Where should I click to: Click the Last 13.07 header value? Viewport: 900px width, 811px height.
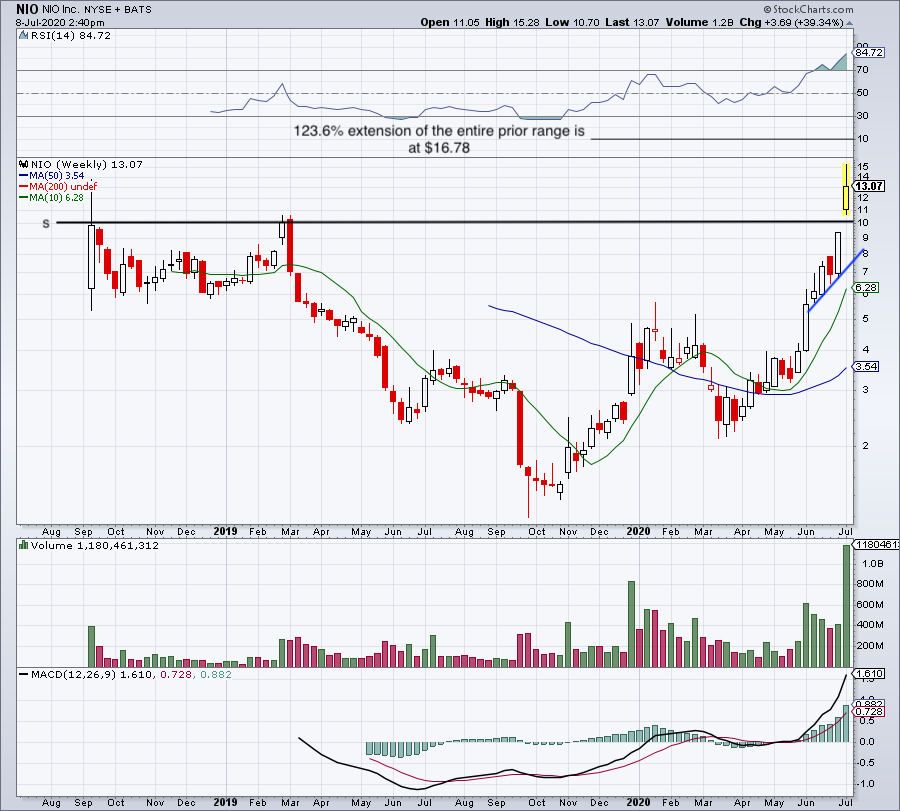click(632, 22)
